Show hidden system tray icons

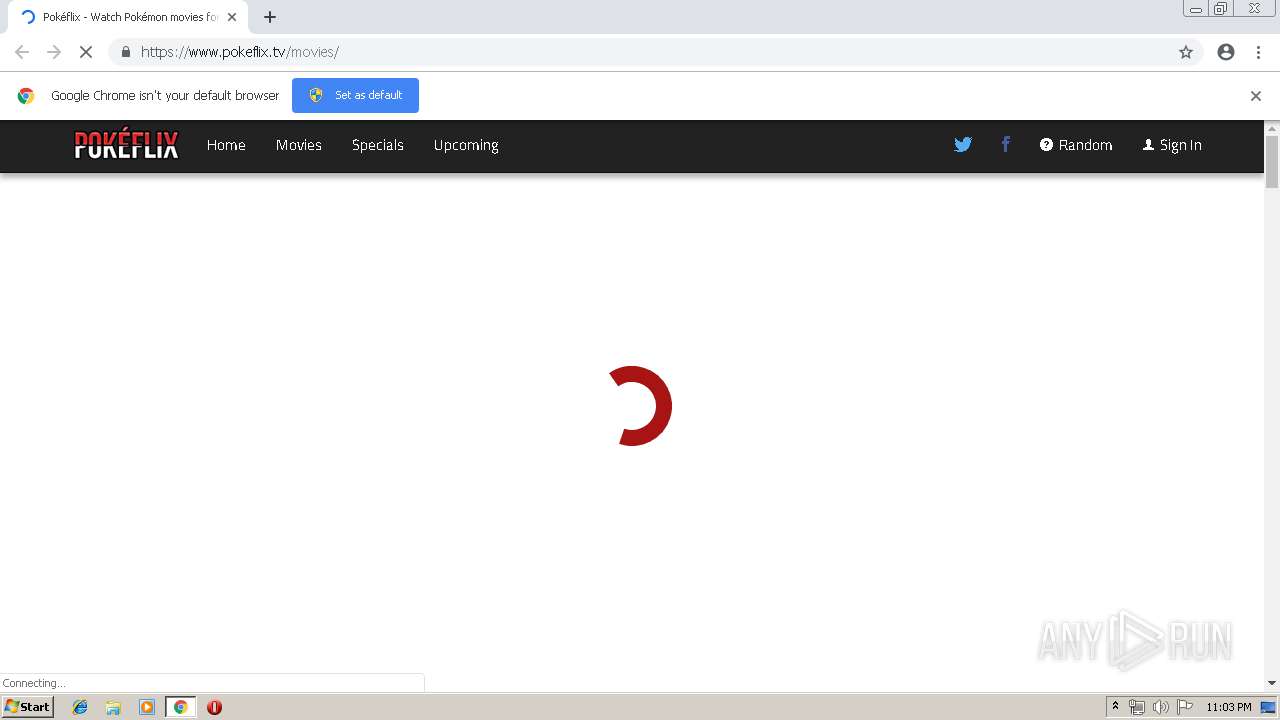point(1115,707)
